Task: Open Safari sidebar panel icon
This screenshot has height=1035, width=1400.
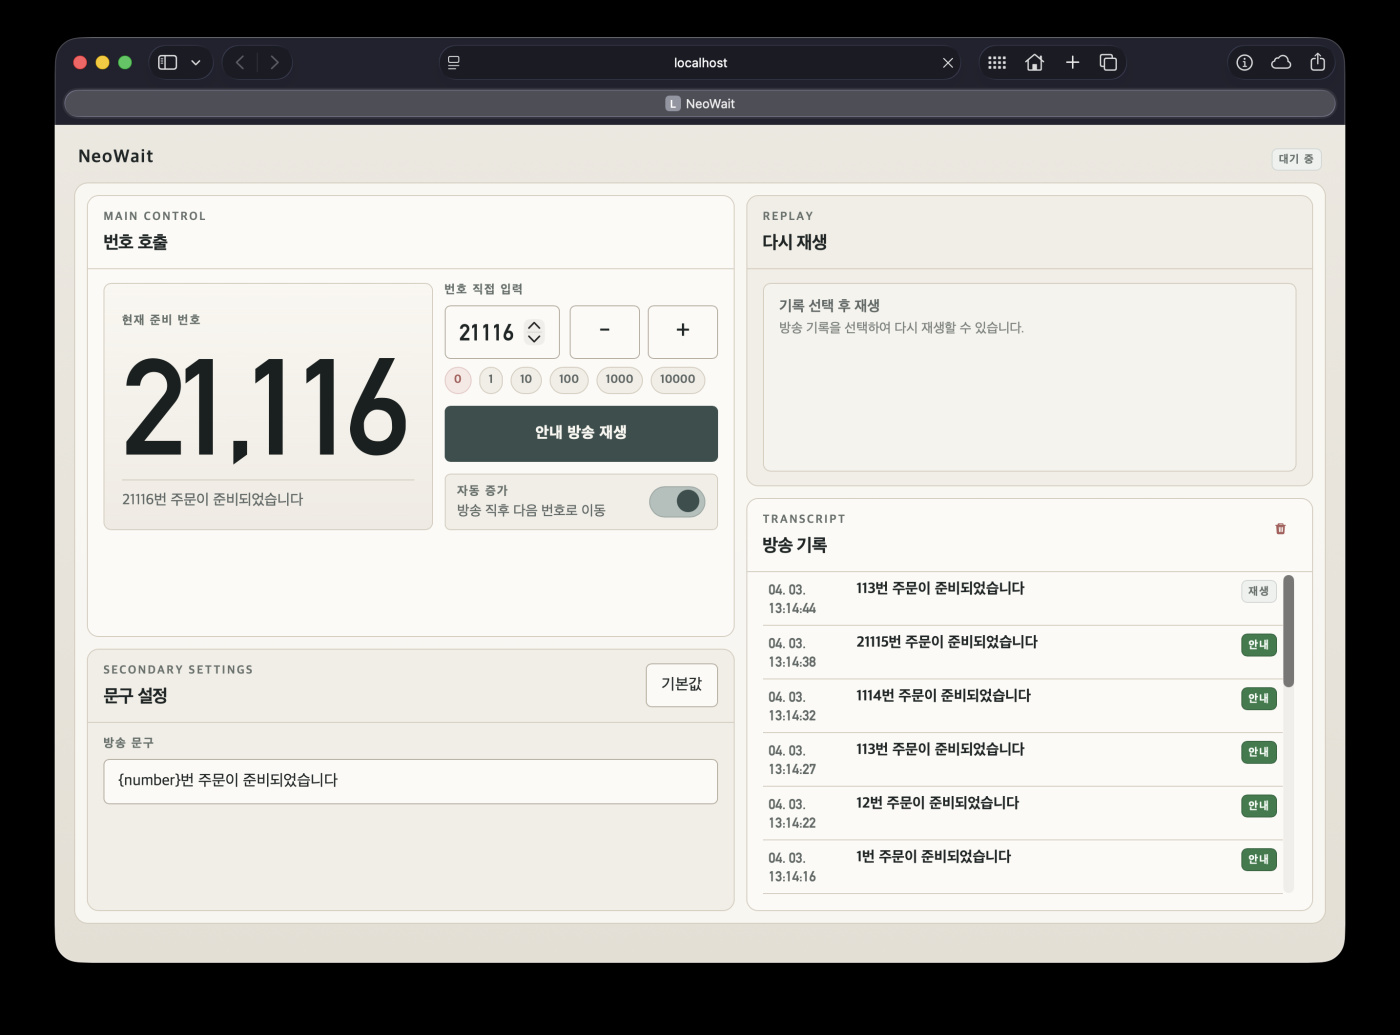Action: [168, 62]
